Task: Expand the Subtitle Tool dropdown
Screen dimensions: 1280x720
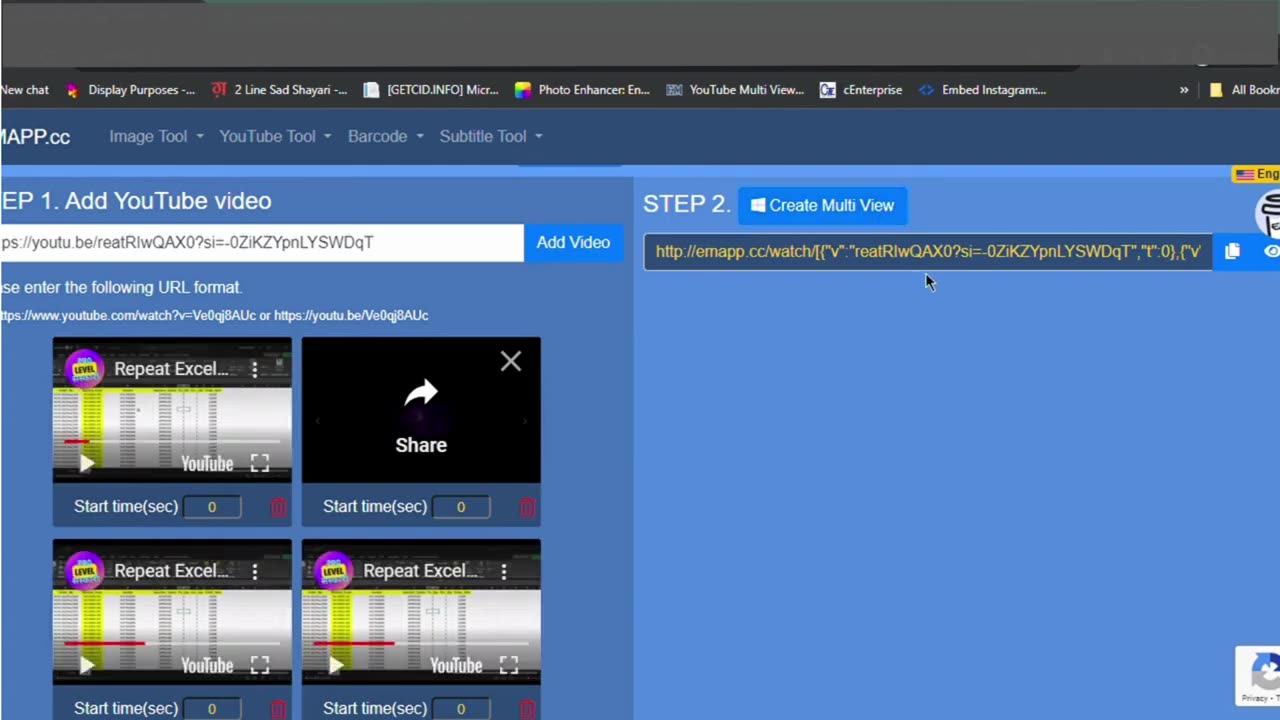Action: pyautogui.click(x=491, y=136)
